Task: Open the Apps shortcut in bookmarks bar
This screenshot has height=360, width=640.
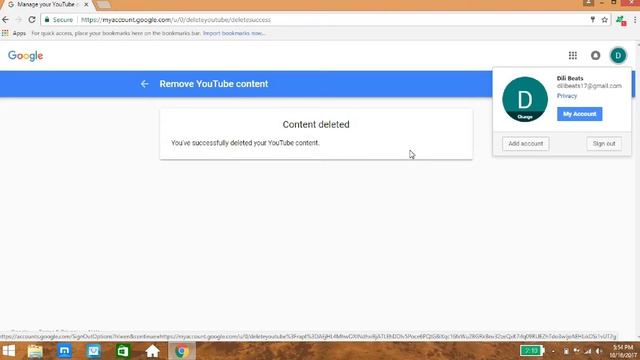Action: coord(14,33)
